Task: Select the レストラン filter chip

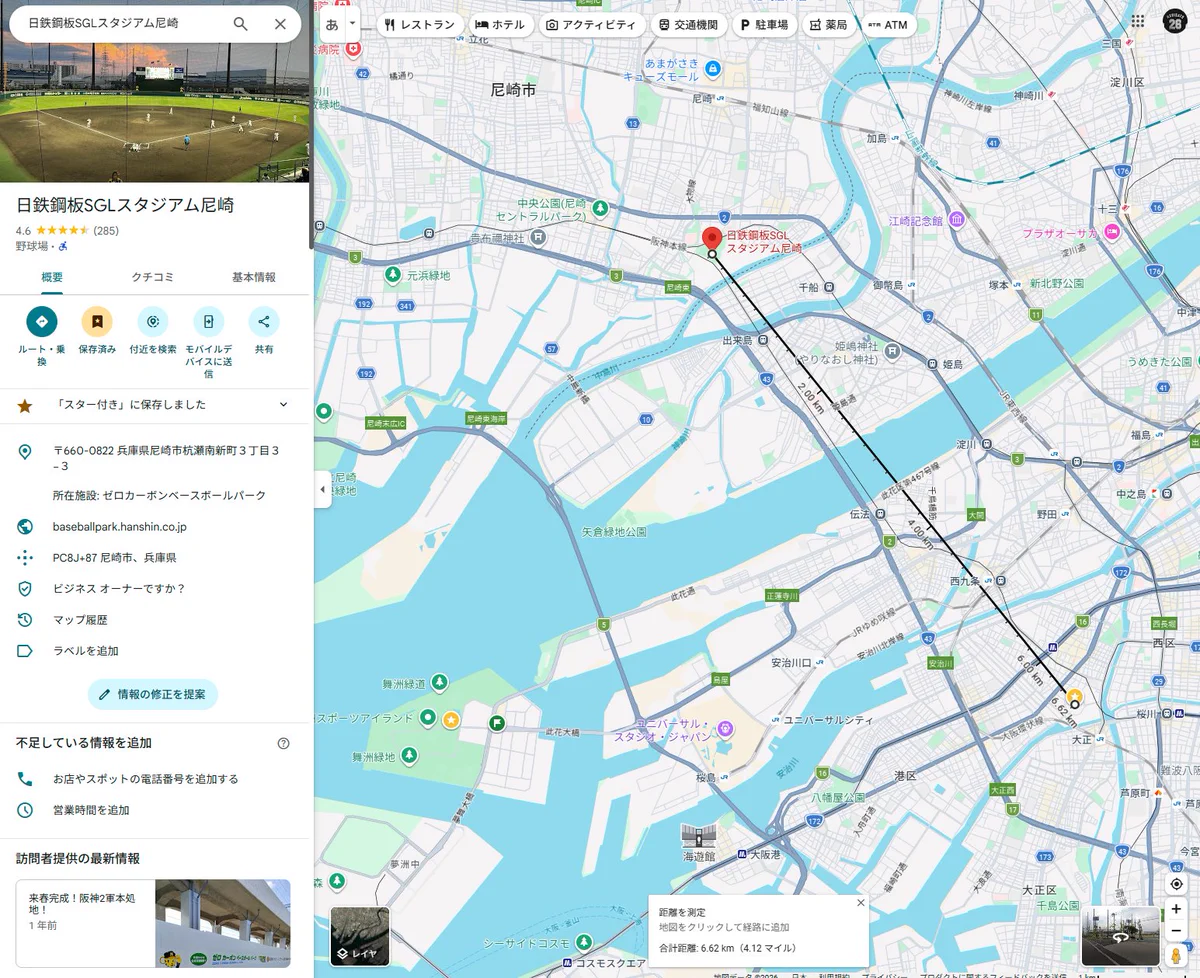Action: click(420, 25)
